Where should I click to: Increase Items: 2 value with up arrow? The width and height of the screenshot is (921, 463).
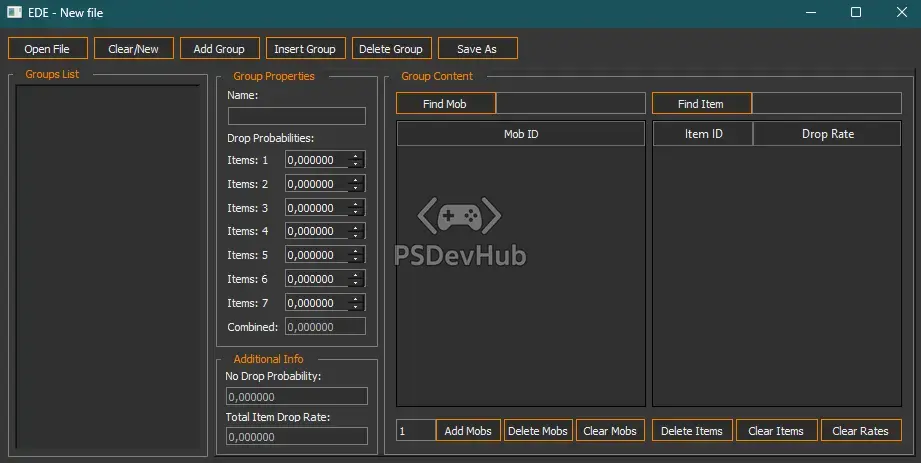tap(356, 180)
